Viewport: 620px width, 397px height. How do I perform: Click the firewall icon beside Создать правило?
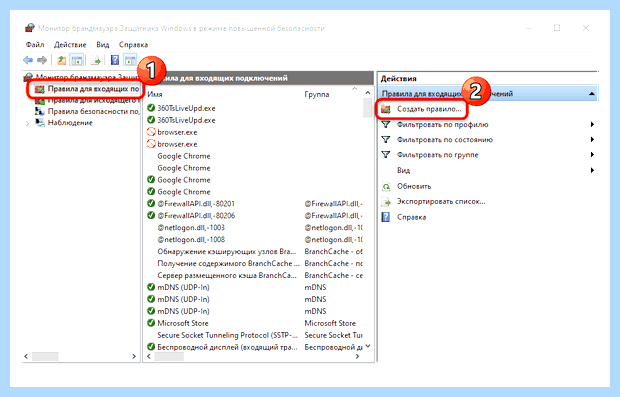click(x=386, y=109)
